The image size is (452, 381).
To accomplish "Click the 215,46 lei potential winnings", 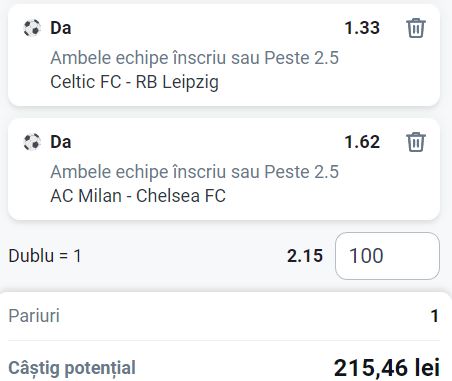I will tap(387, 368).
